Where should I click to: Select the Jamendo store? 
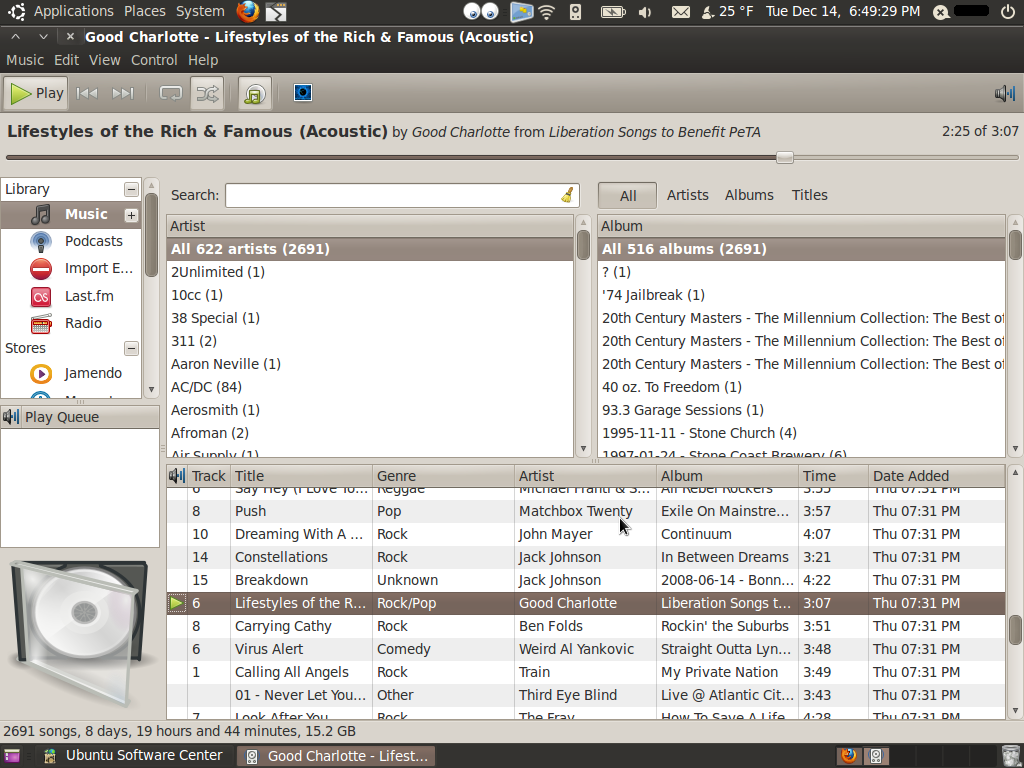coord(93,373)
